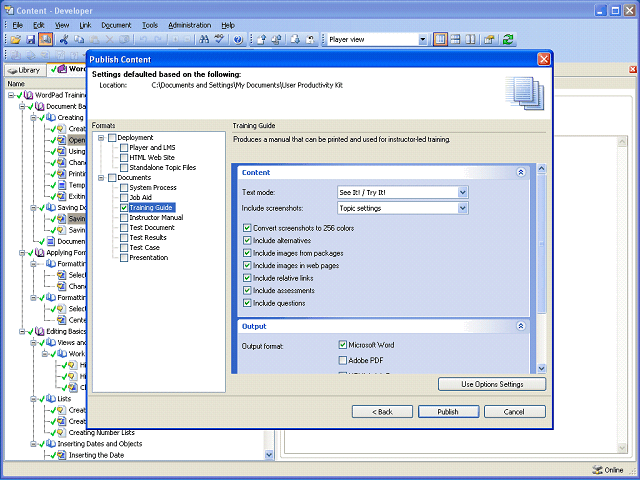Collapse the Lists section in the outline

[x=34, y=399]
